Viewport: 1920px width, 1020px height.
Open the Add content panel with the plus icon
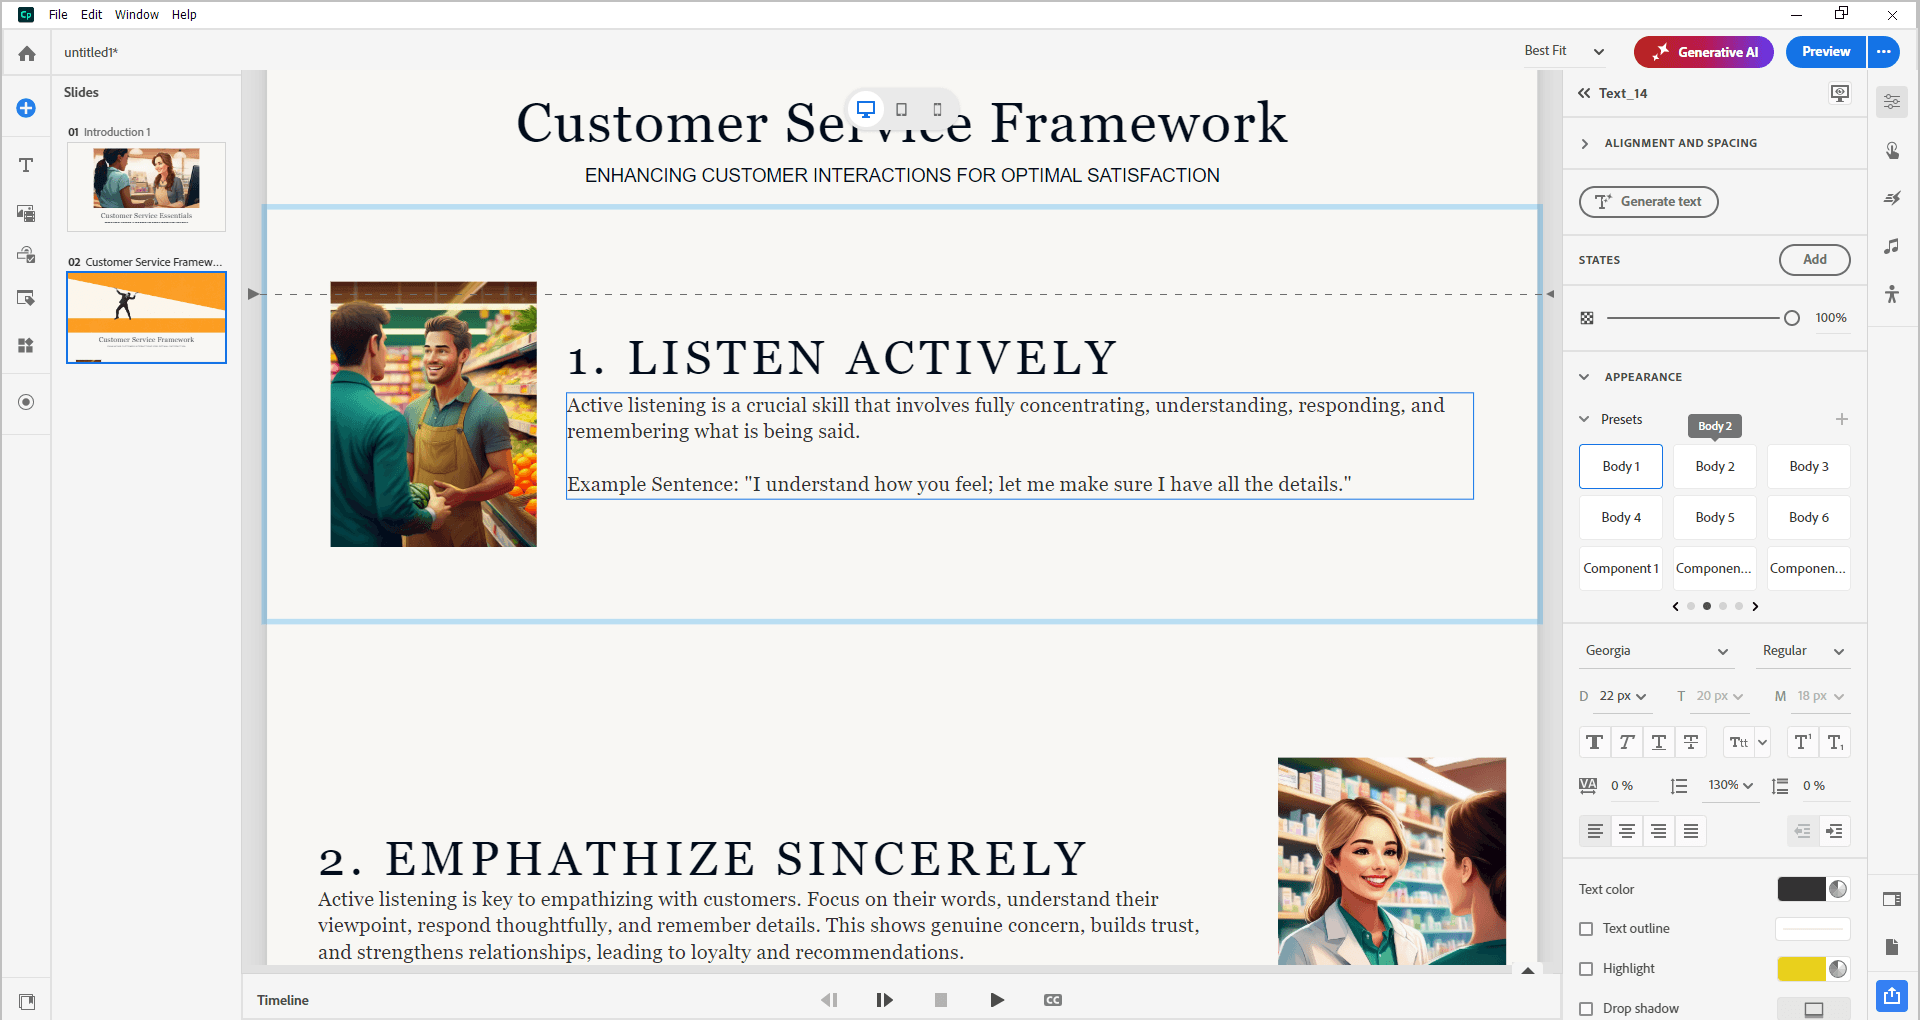[x=26, y=107]
